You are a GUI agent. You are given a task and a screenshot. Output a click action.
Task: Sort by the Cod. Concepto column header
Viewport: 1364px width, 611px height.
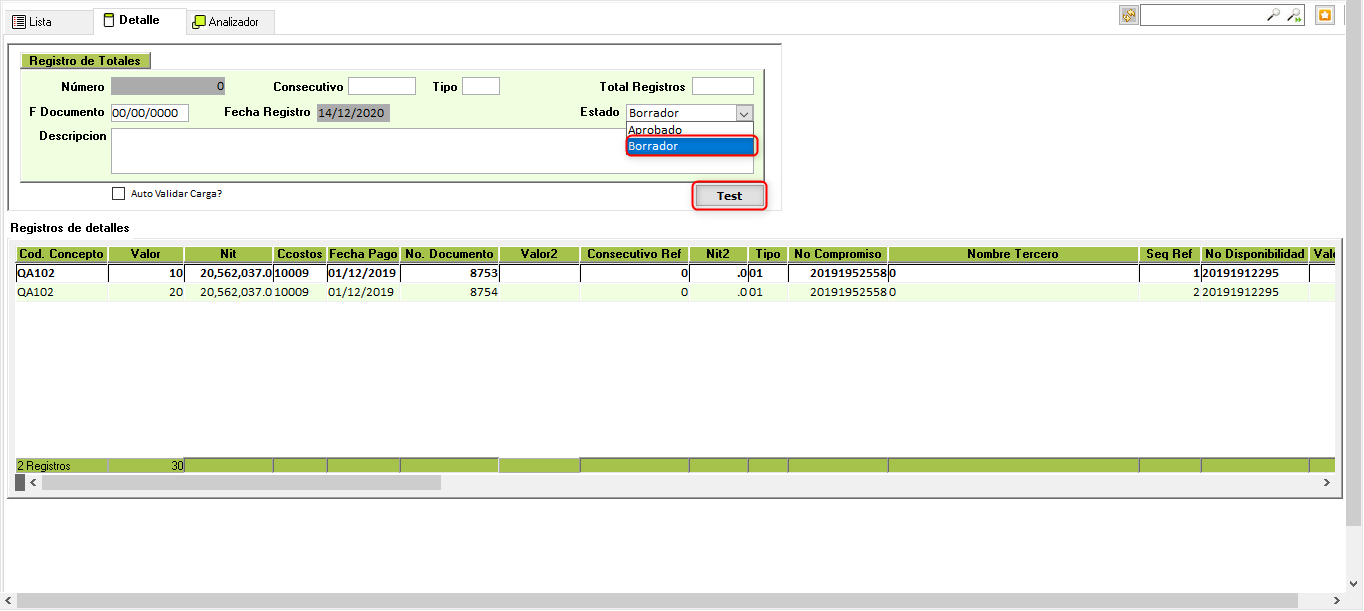click(x=61, y=254)
